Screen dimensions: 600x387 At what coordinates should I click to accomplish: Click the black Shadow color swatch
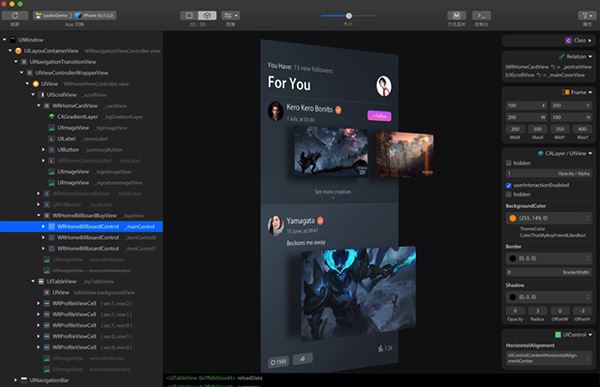(513, 297)
